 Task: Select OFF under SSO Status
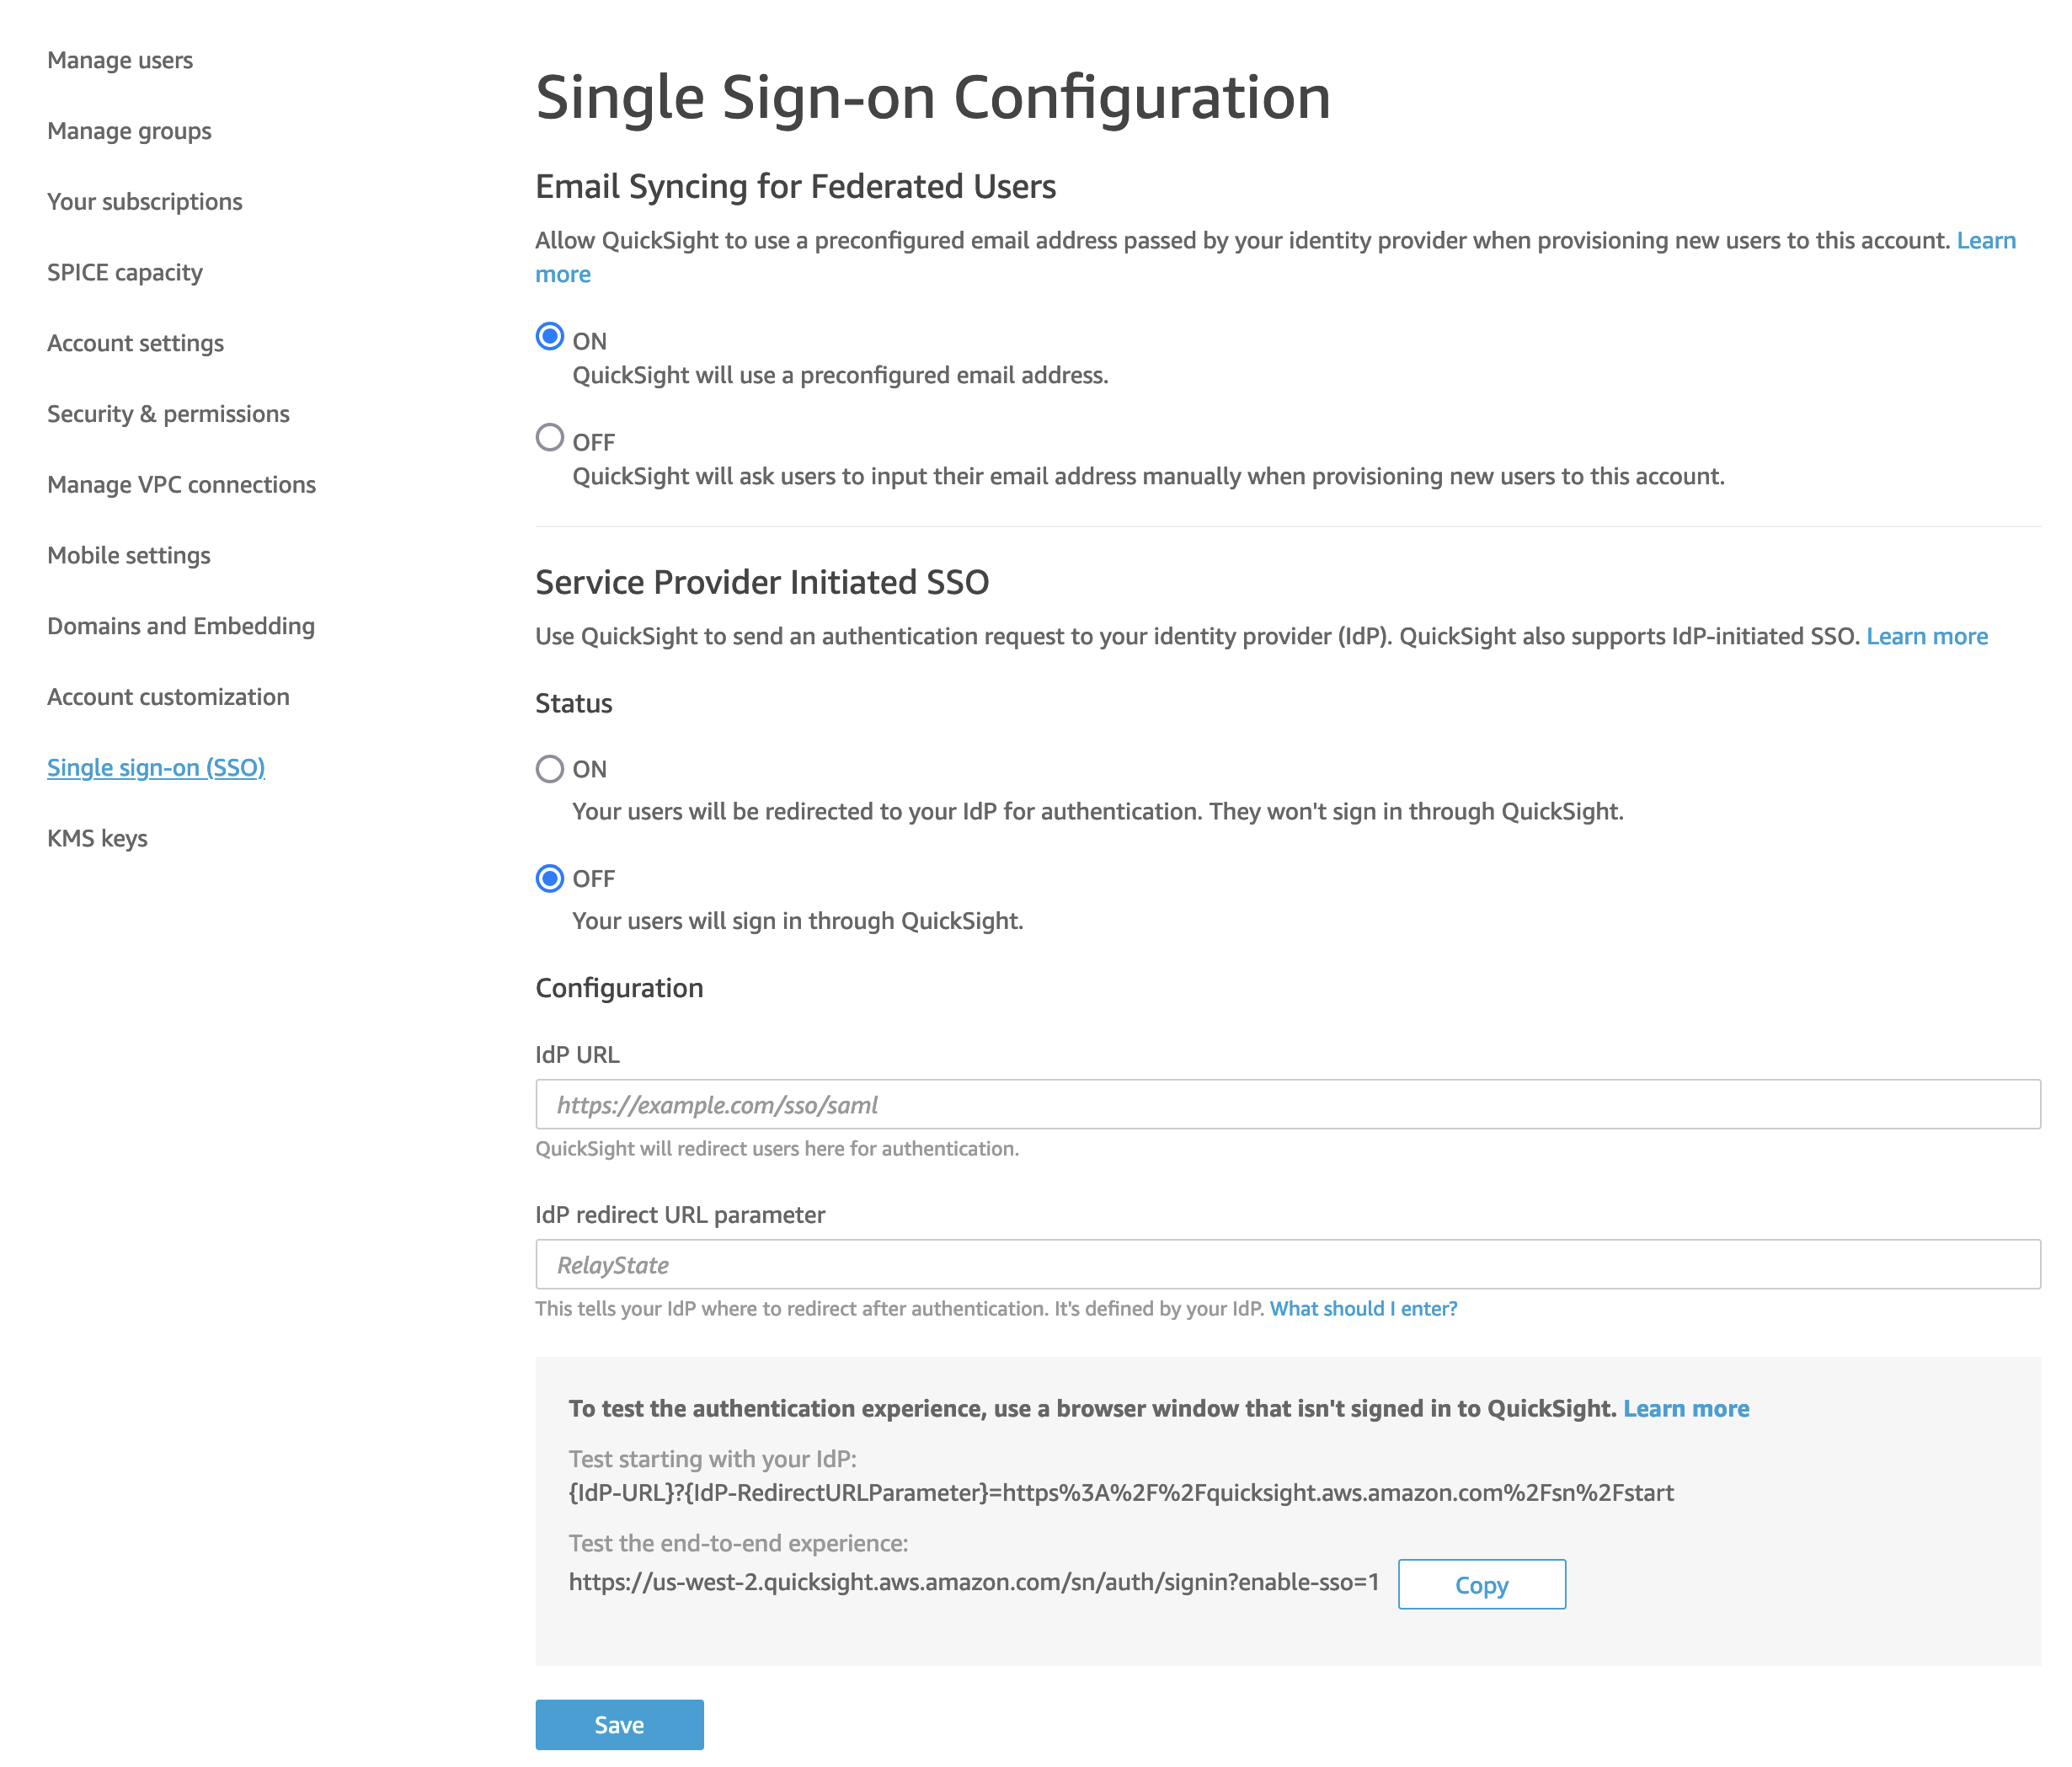point(549,877)
